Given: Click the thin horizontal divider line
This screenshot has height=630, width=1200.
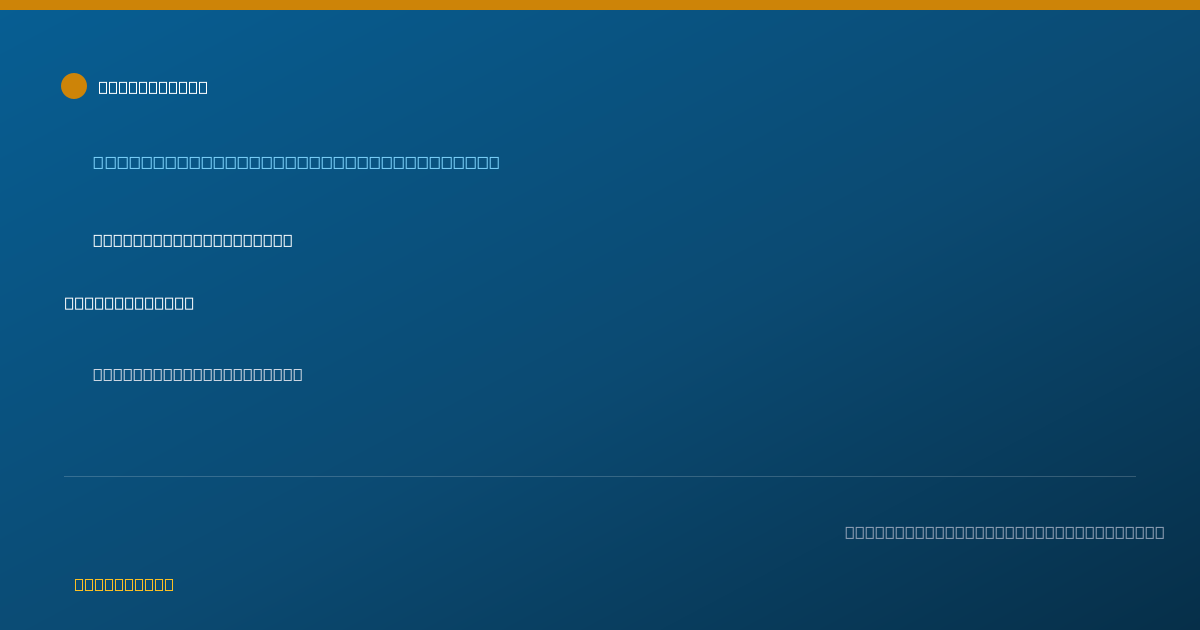Looking at the screenshot, I should coord(600,476).
